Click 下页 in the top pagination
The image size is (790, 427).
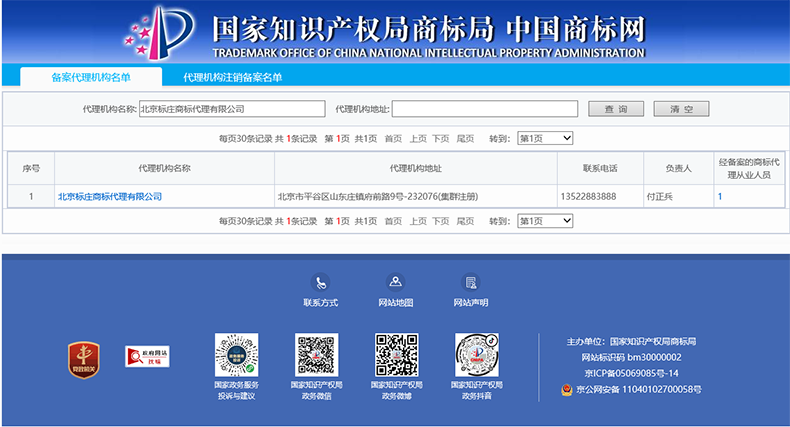[x=441, y=138]
